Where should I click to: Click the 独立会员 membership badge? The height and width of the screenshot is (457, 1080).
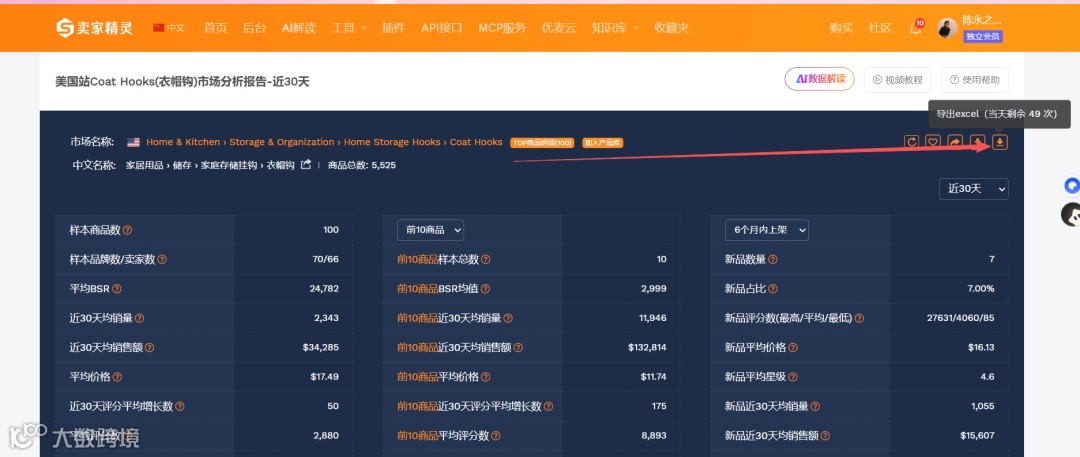point(983,37)
